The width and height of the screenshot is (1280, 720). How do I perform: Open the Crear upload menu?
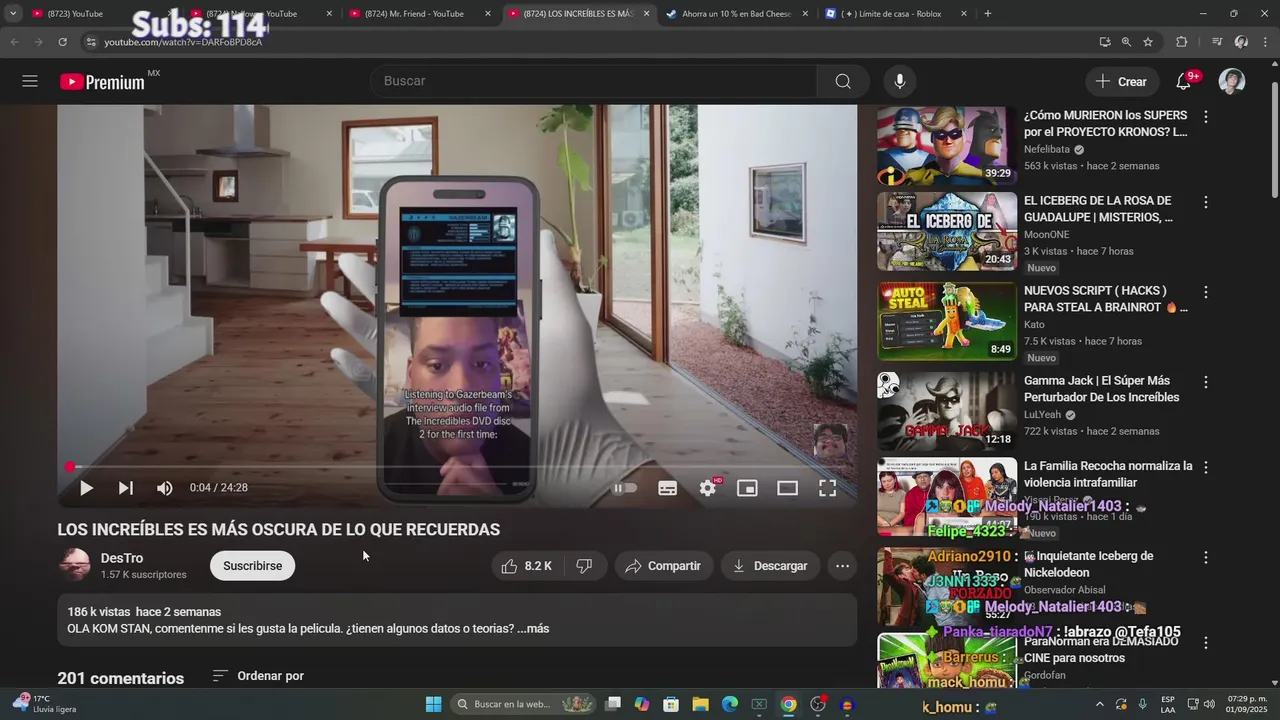[1121, 82]
